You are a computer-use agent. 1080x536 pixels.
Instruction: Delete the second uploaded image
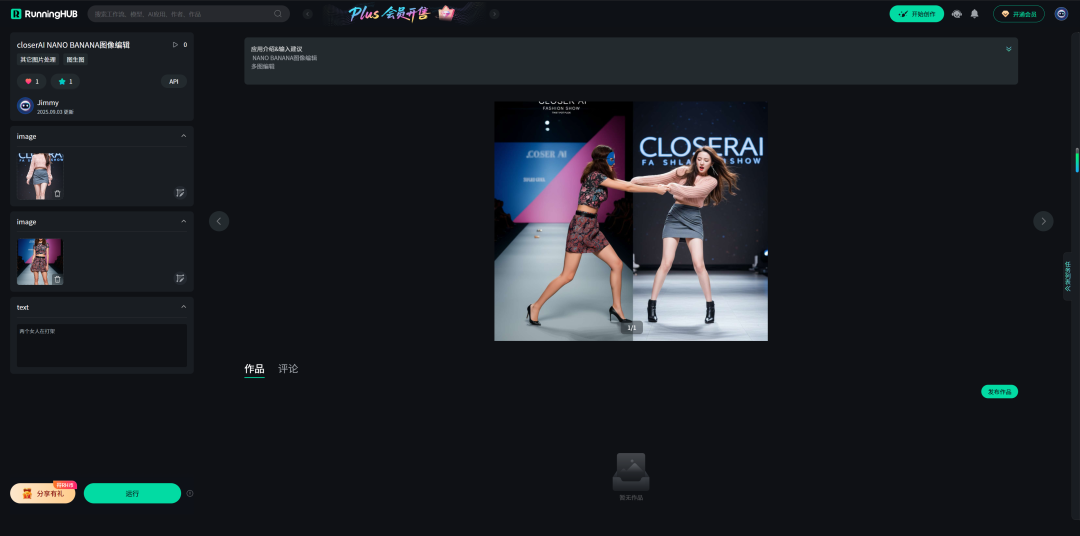coord(57,279)
